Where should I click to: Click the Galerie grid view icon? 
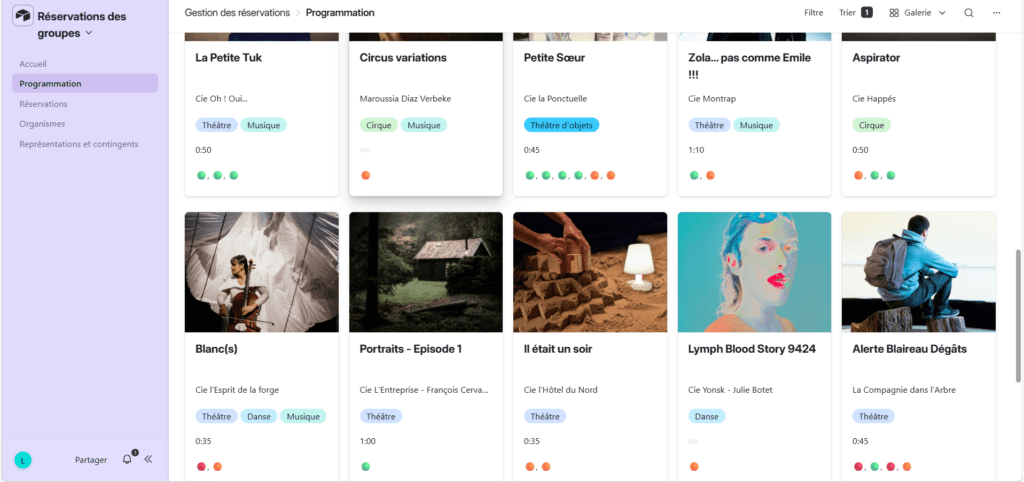point(894,13)
